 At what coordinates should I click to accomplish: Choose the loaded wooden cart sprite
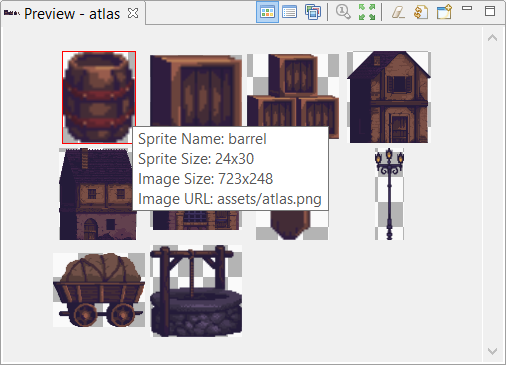[99, 290]
